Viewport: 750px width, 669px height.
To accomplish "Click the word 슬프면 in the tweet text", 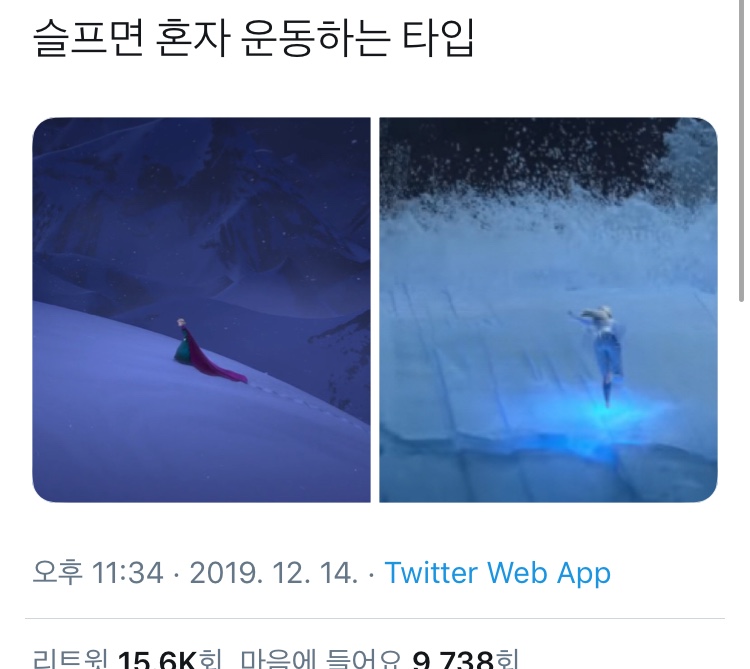I will pyautogui.click(x=88, y=38).
